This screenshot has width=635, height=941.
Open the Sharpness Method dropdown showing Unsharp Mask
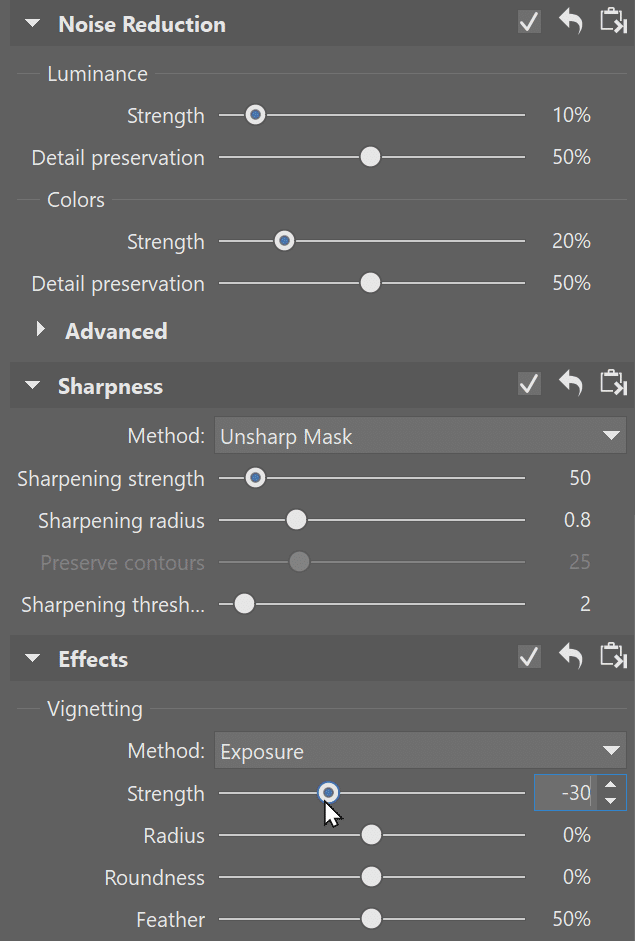pos(420,436)
